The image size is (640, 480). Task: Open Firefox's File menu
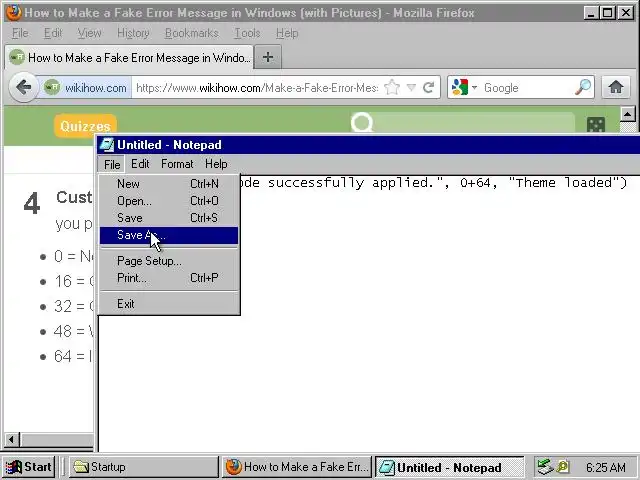20,33
